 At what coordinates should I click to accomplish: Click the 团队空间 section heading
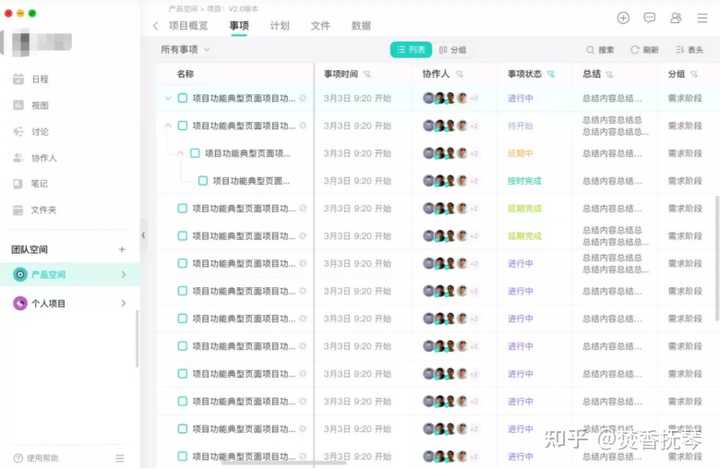[x=29, y=249]
